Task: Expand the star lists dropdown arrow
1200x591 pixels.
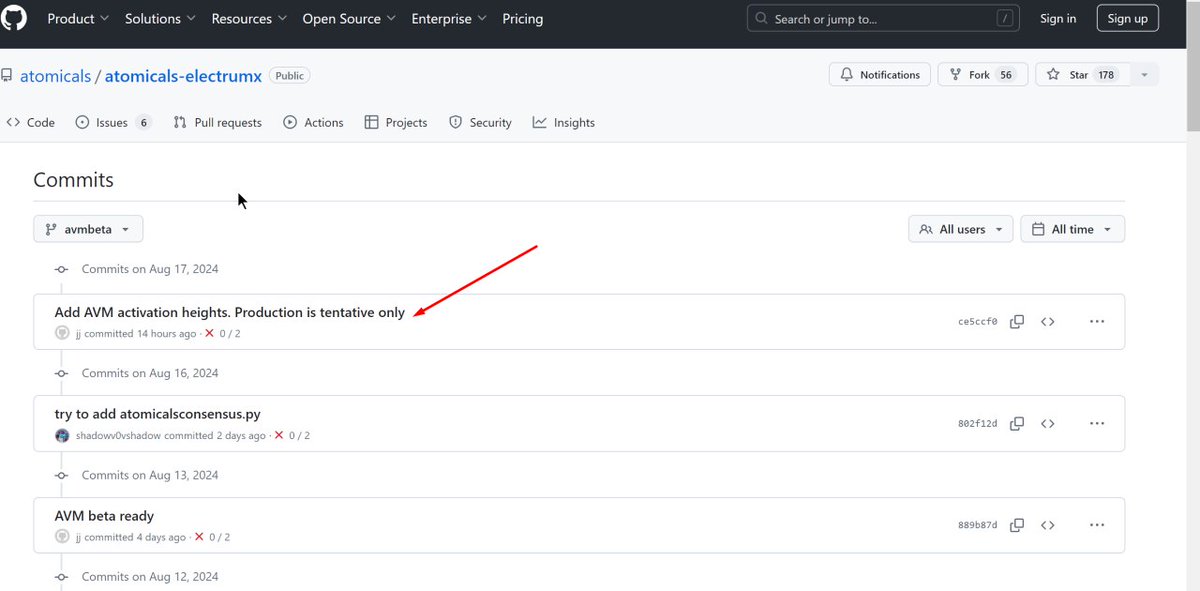Action: [x=1145, y=75]
